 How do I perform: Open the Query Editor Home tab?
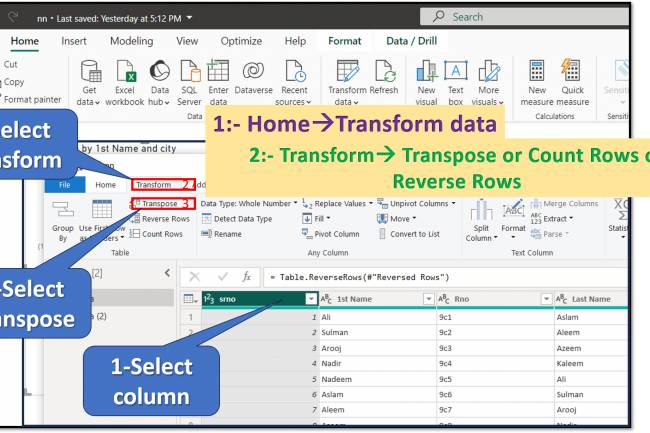[x=105, y=185]
